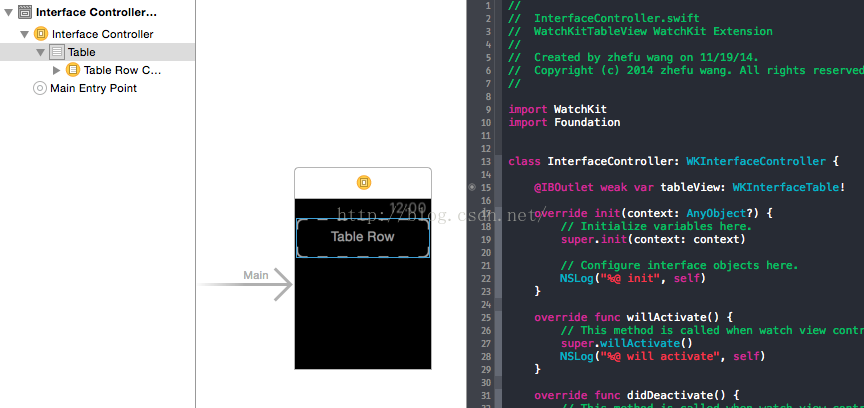Click the yellow Interface Controller outline icon
This screenshot has height=408, width=864.
(41, 34)
